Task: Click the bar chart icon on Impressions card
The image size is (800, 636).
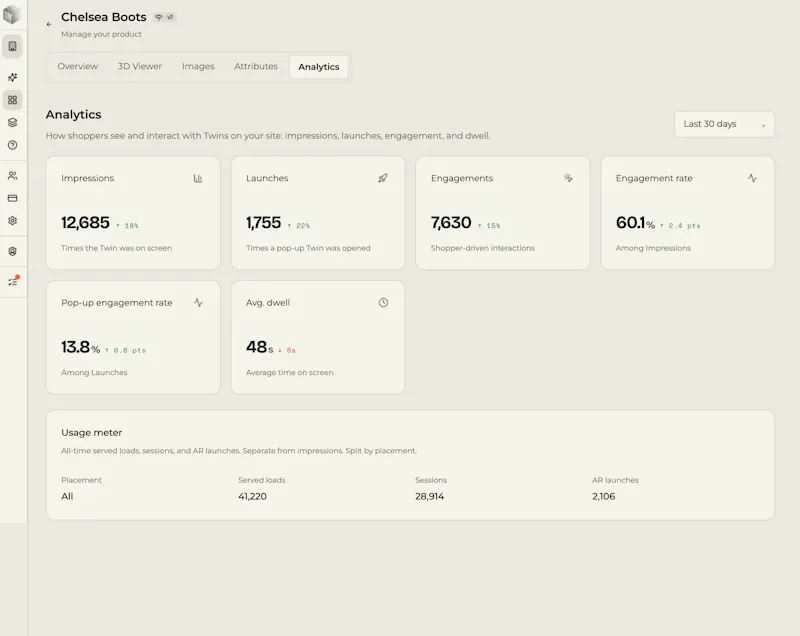Action: click(x=198, y=178)
